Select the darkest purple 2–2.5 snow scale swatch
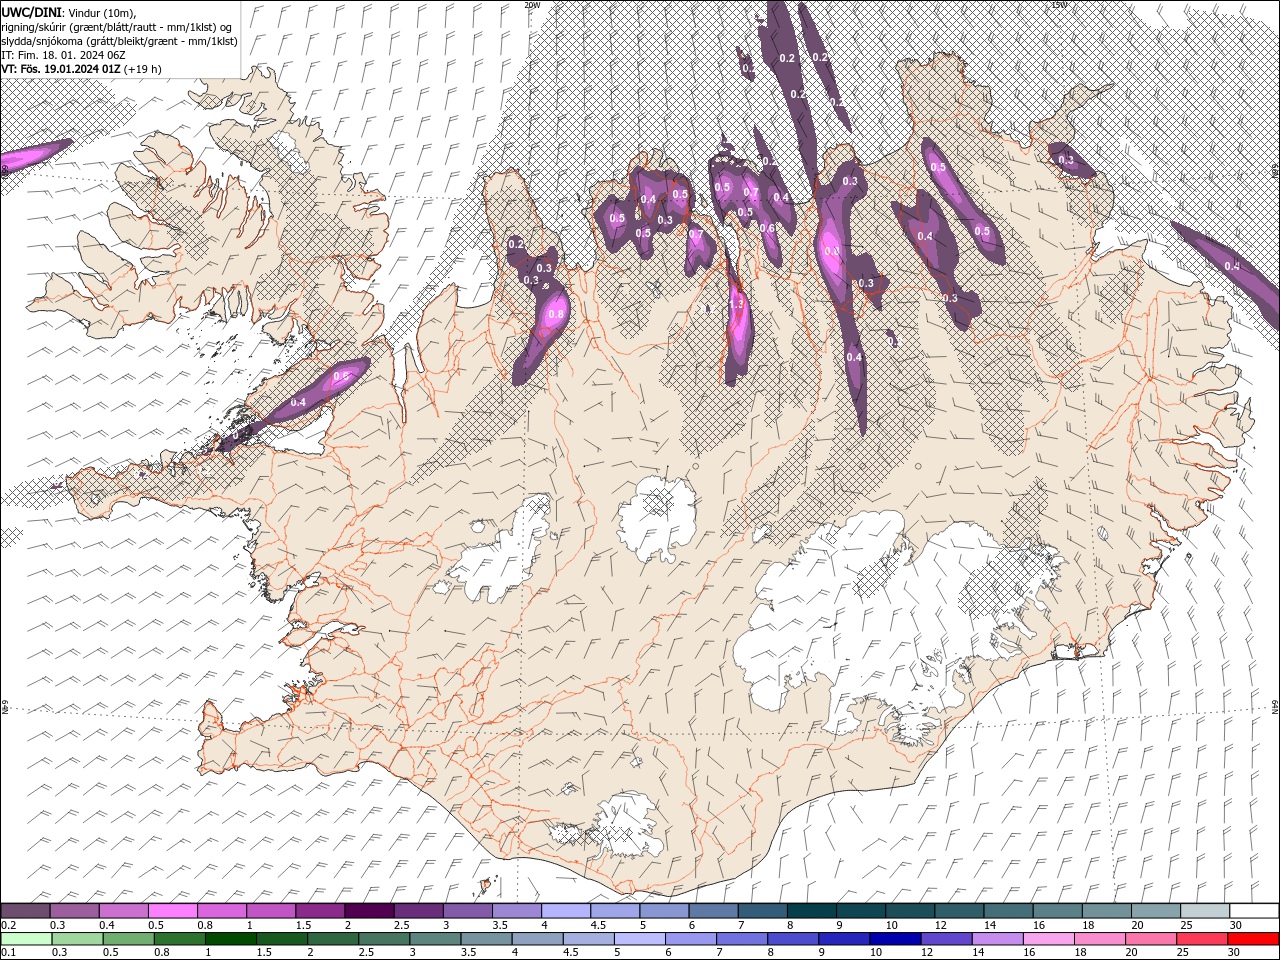Image resolution: width=1280 pixels, height=960 pixels. [x=370, y=911]
